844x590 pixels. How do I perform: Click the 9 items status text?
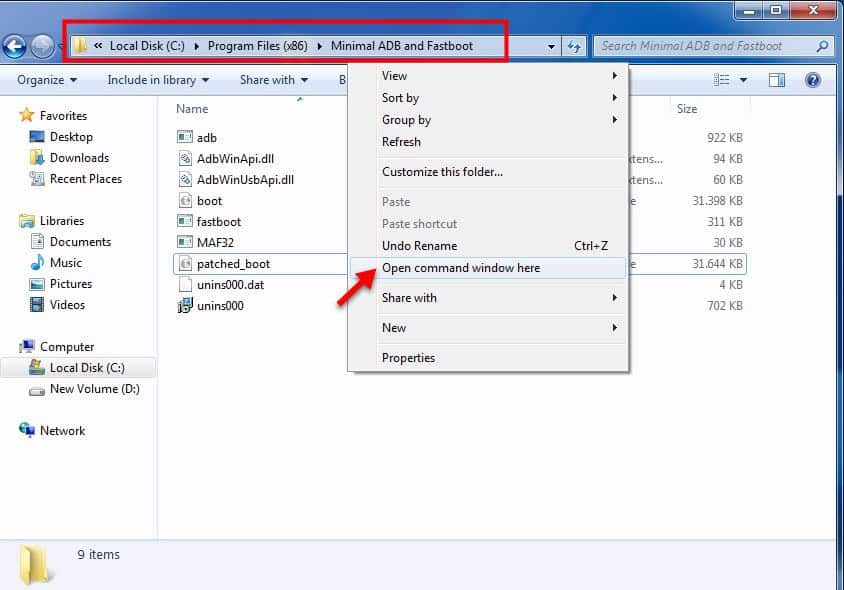(99, 554)
